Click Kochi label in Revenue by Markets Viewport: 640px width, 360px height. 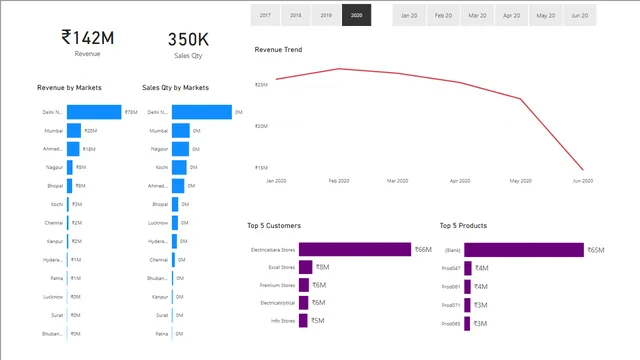point(57,204)
